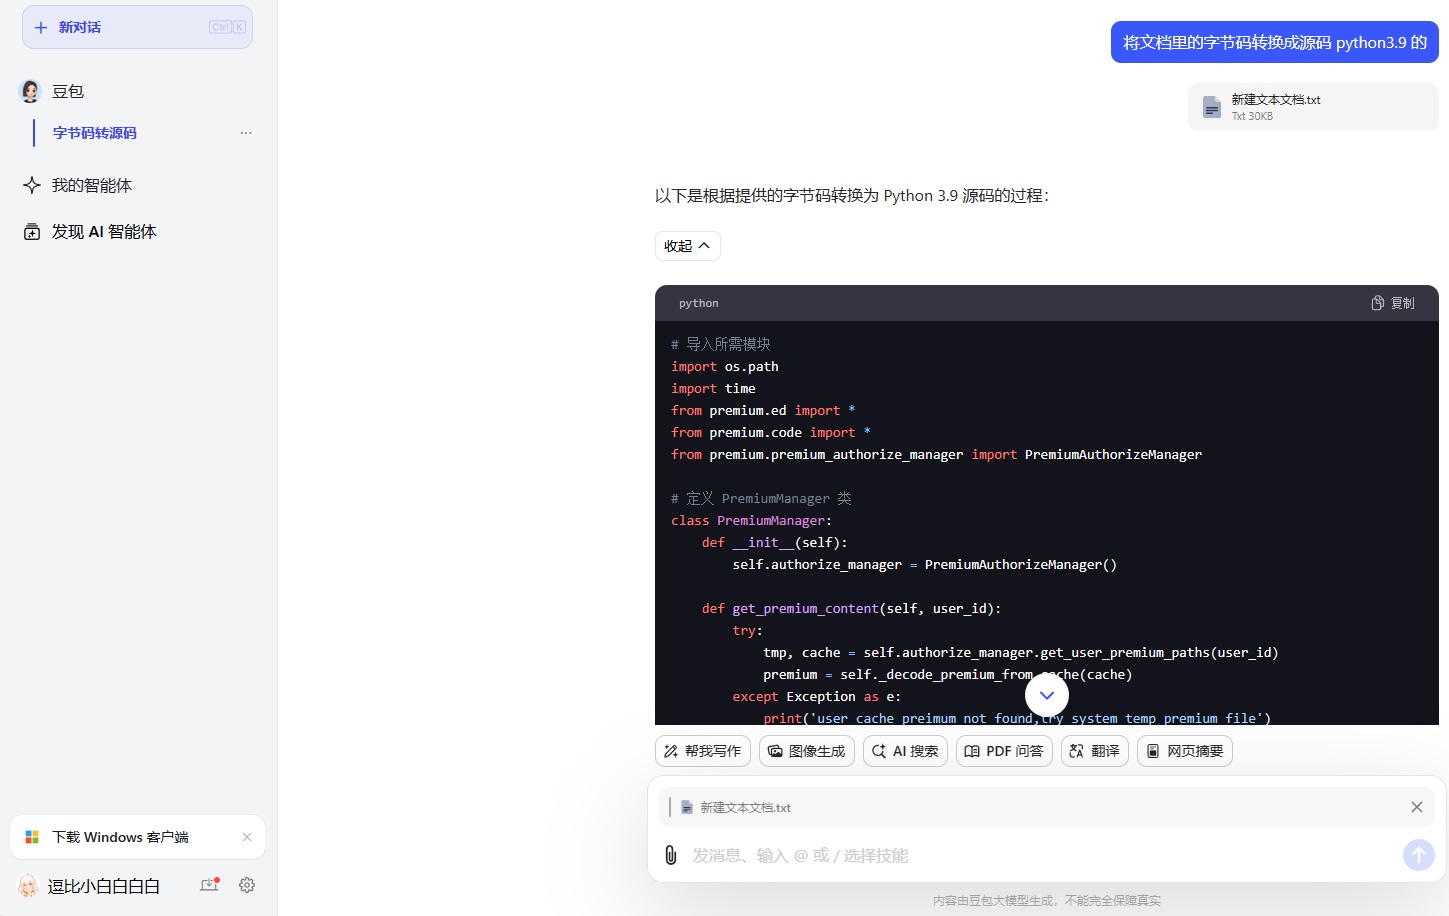Select the 帮我写作 skill
This screenshot has height=916, width=1449.
tap(703, 751)
